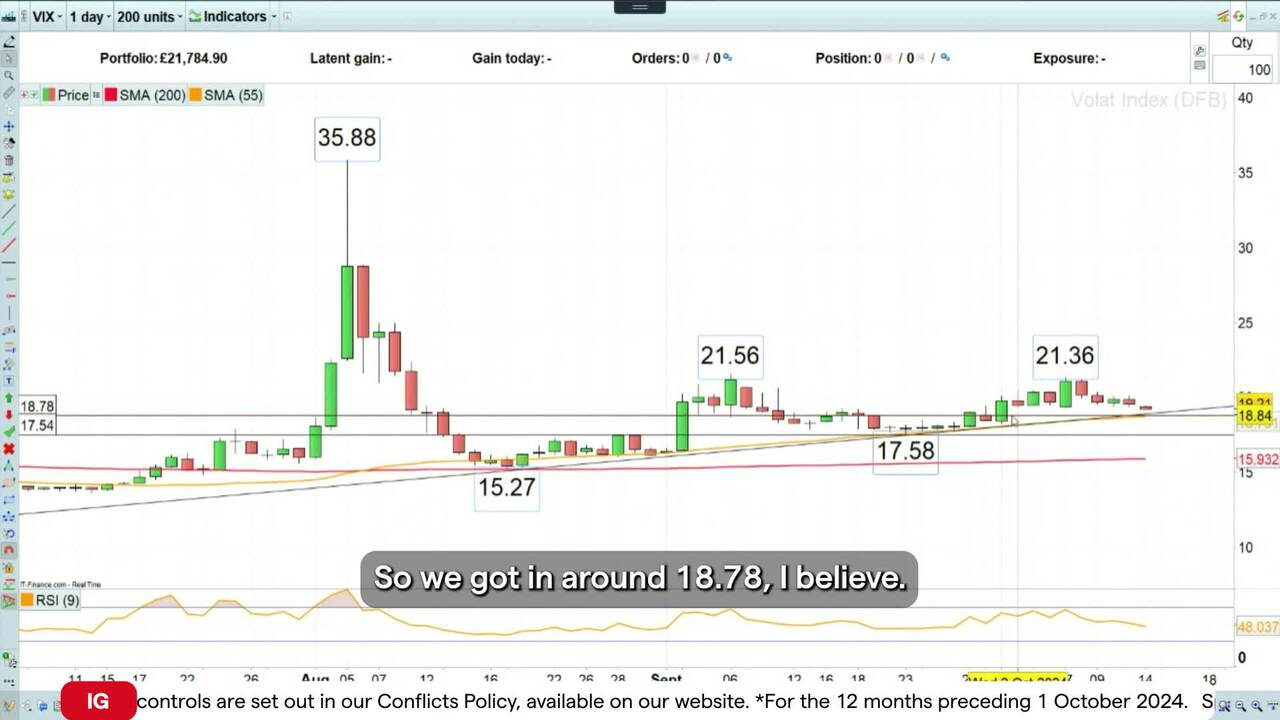Select the green trend line tool

[9, 228]
